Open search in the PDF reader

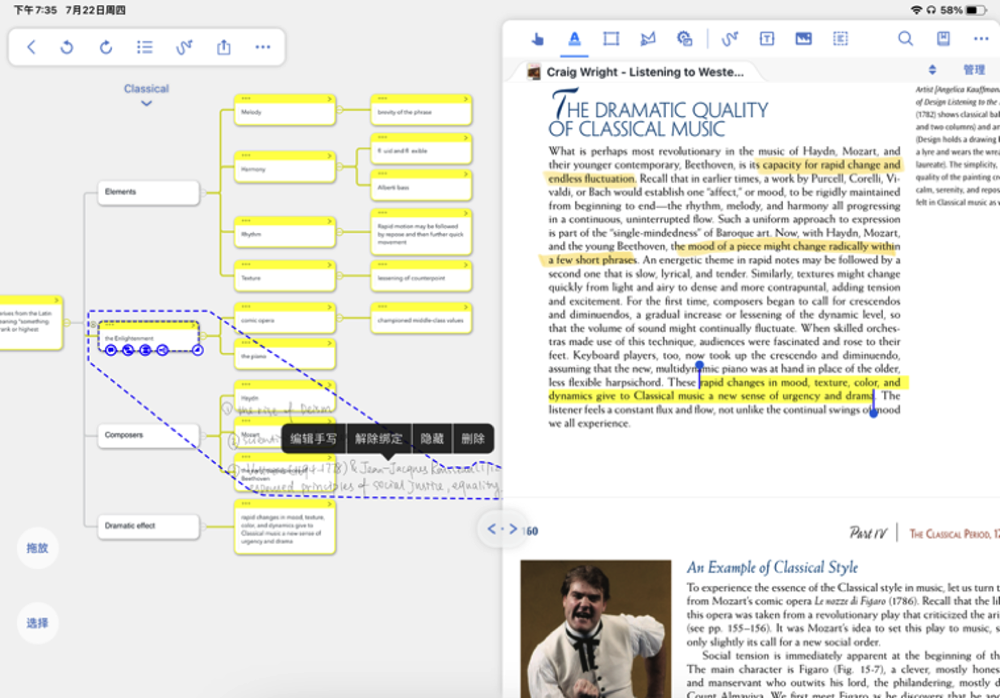click(x=905, y=38)
